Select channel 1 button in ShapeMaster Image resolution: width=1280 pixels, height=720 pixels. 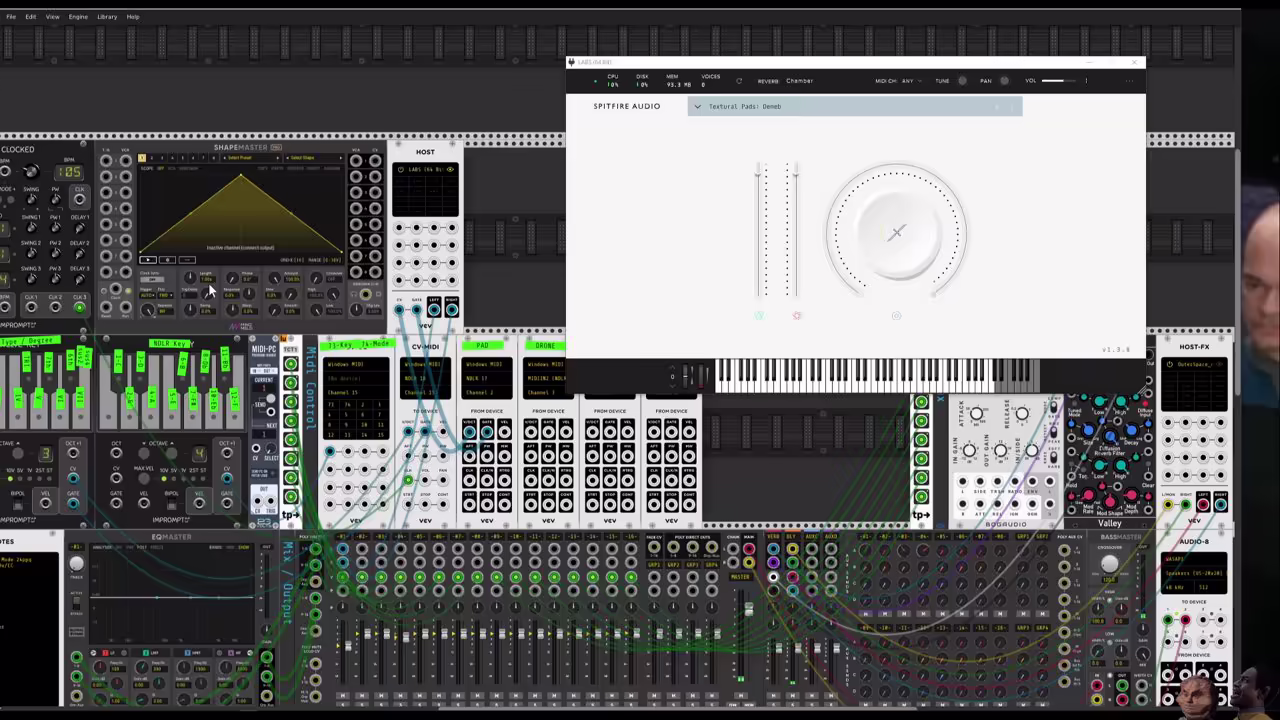point(141,158)
